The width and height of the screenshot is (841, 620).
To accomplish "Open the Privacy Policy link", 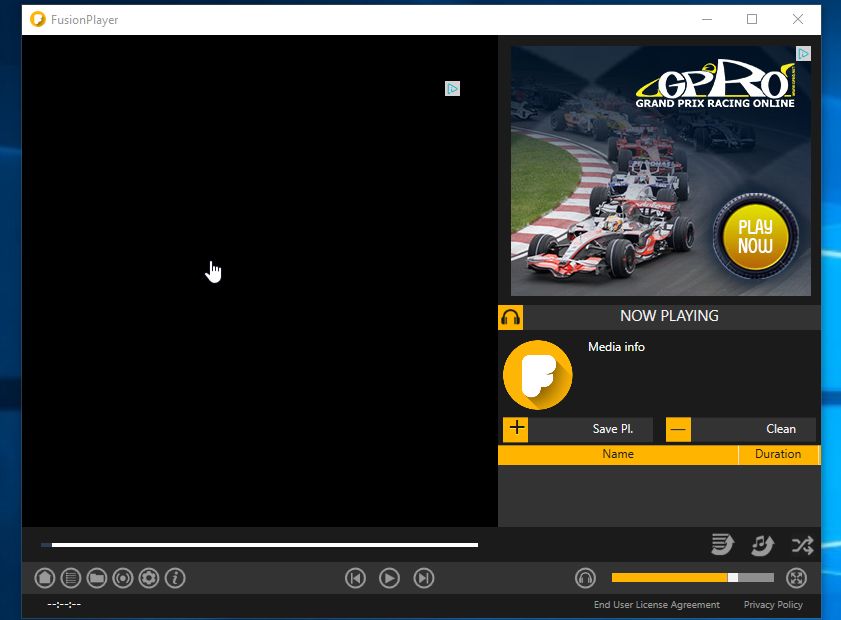I will (773, 604).
